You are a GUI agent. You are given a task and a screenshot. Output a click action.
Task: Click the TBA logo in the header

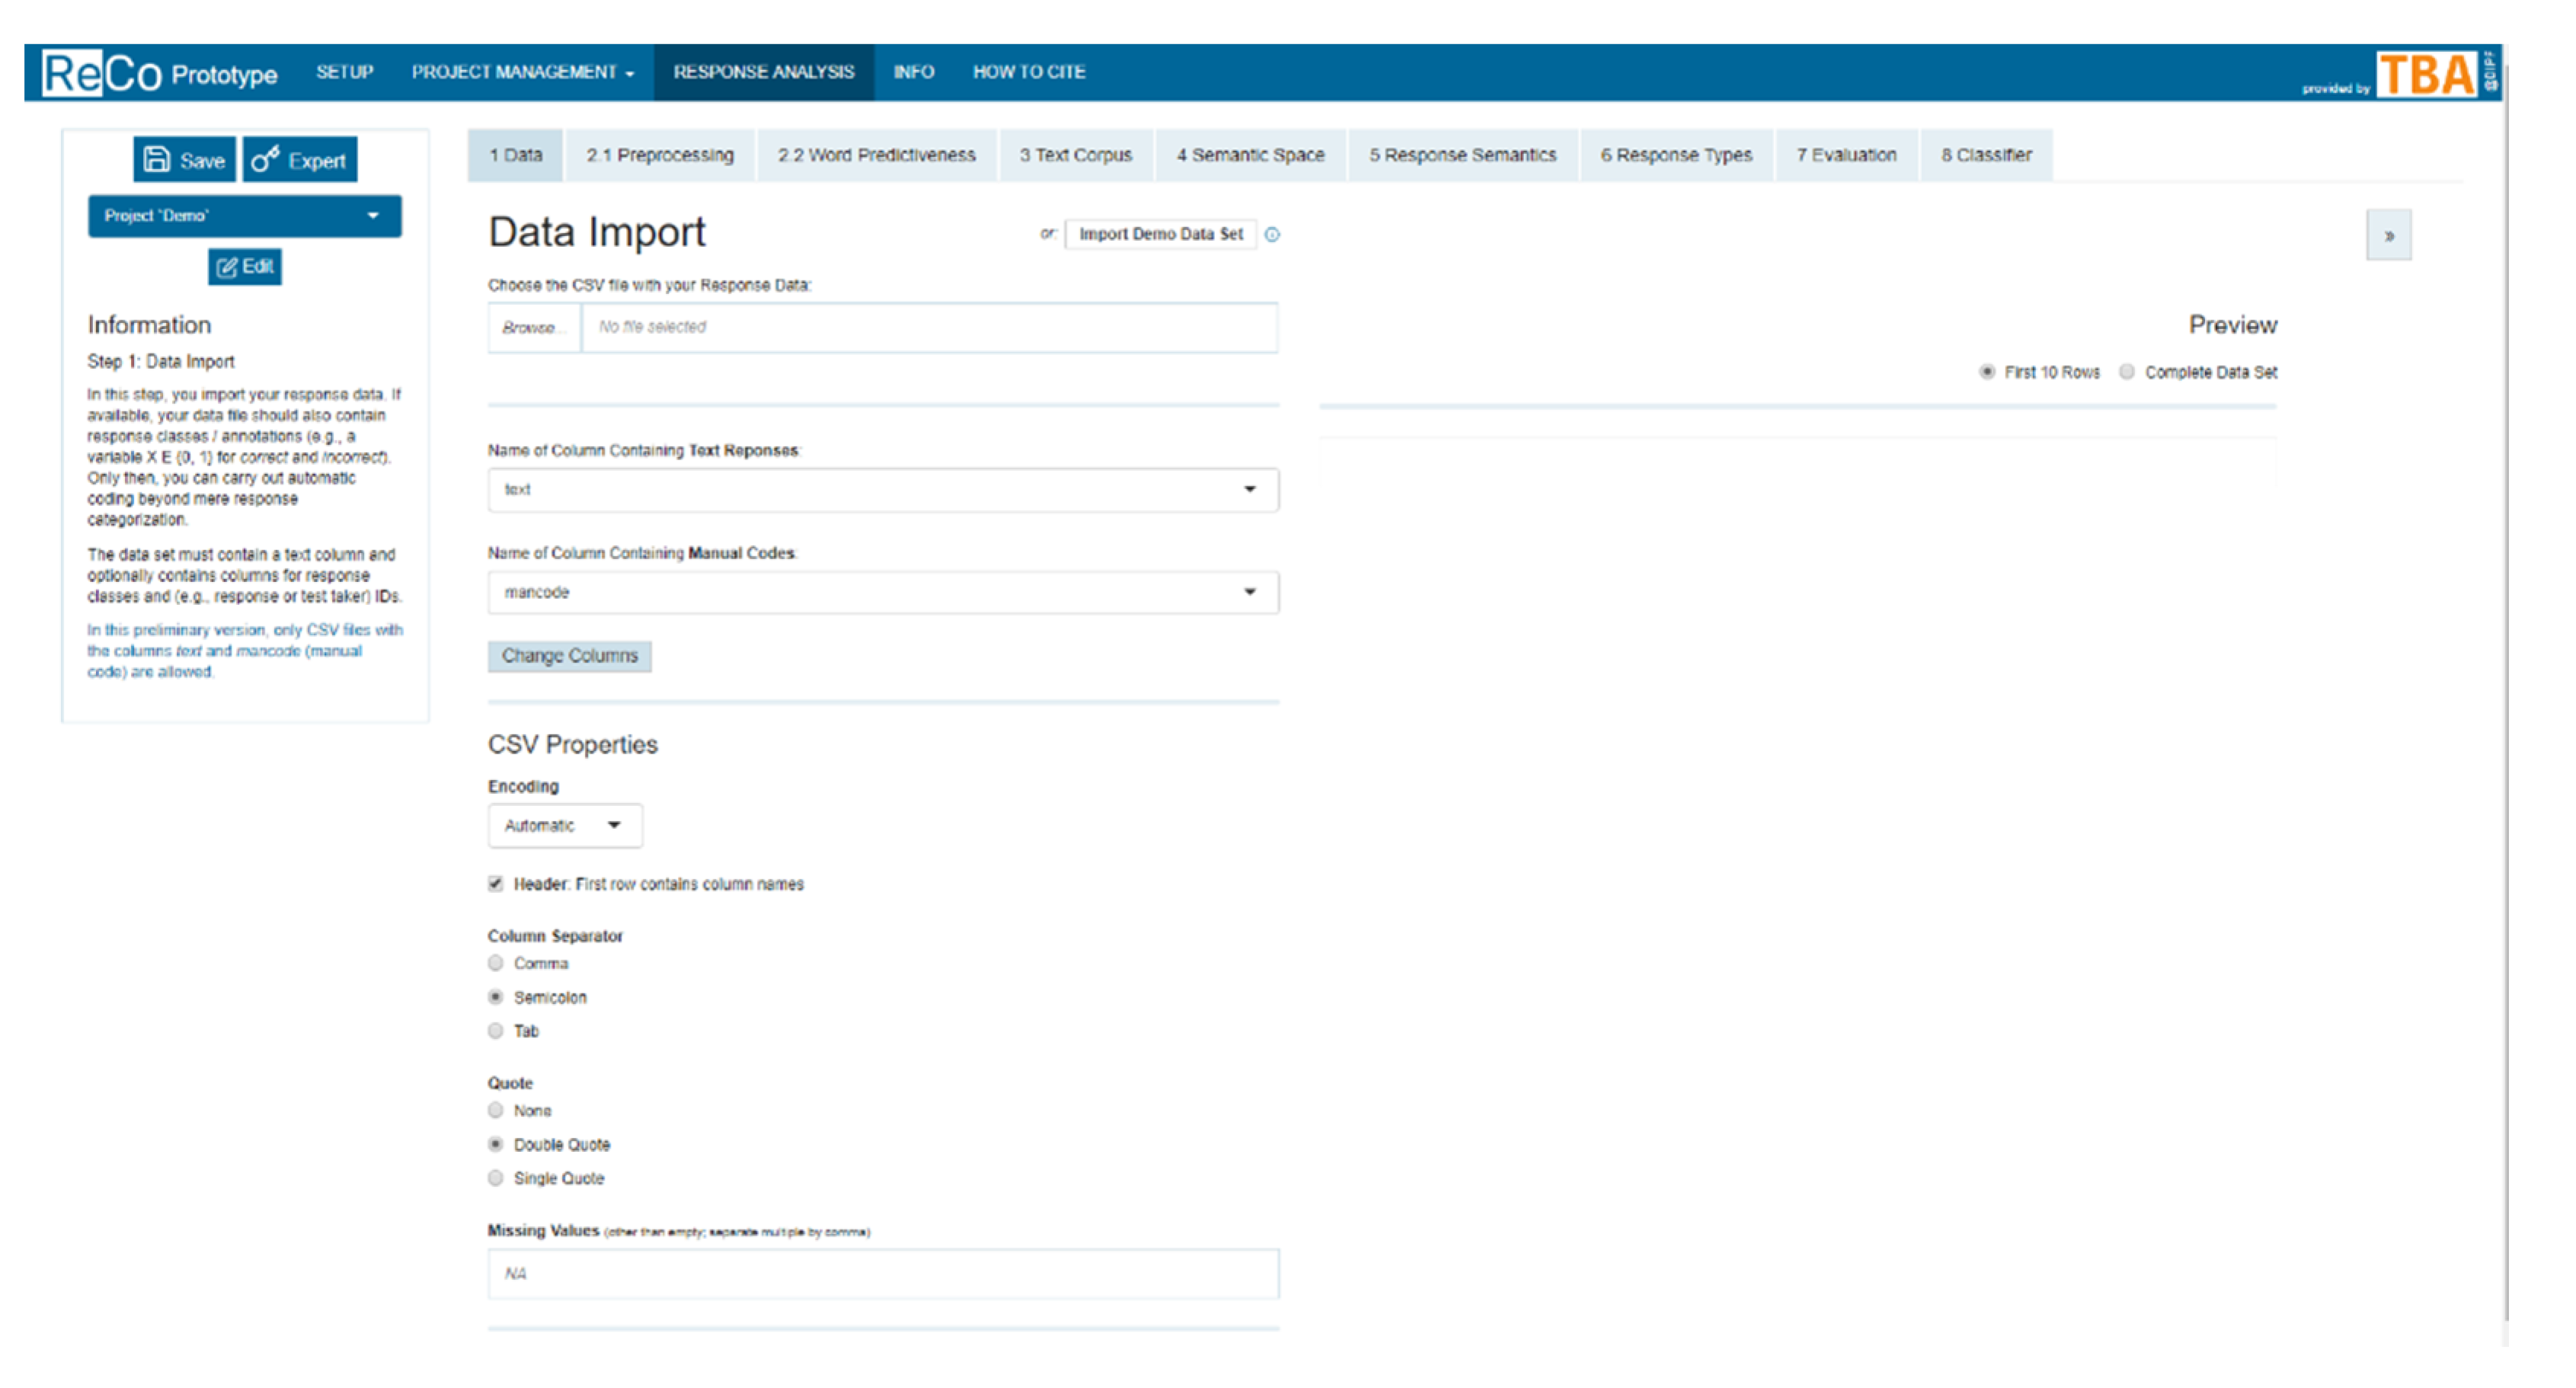[x=2427, y=74]
